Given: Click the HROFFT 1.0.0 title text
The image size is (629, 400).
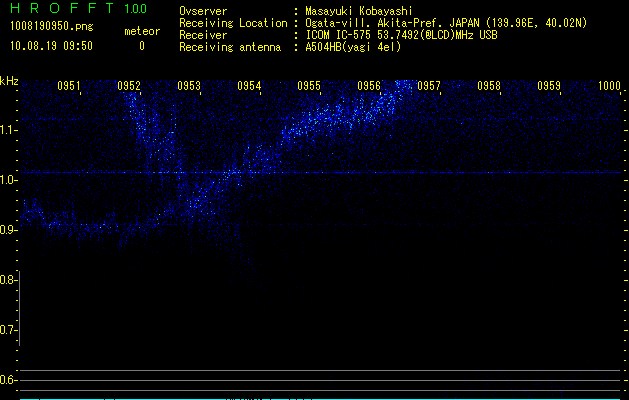Looking at the screenshot, I should click(x=78, y=8).
